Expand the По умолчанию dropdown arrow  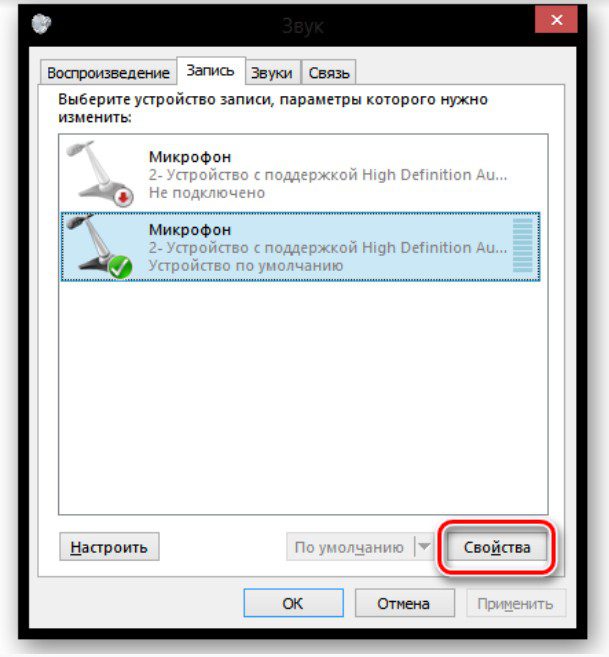click(424, 546)
